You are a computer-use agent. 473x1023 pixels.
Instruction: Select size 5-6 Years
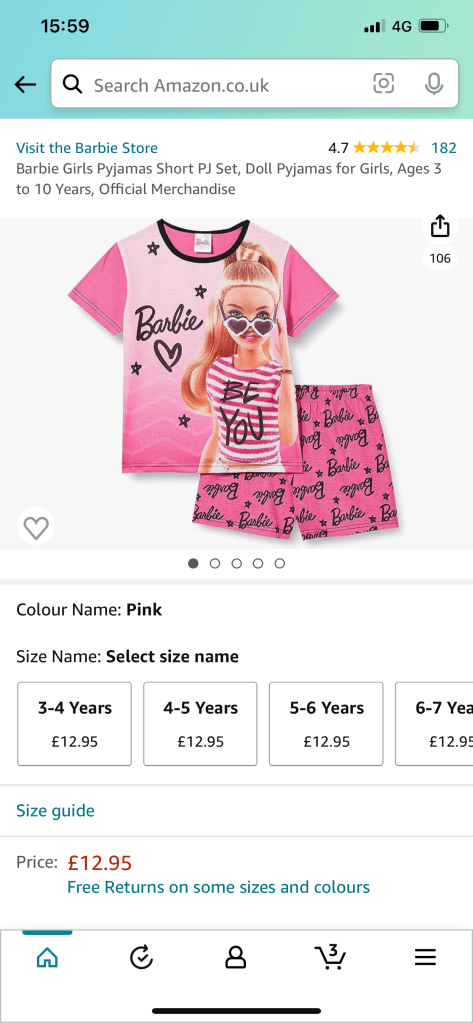tap(326, 724)
